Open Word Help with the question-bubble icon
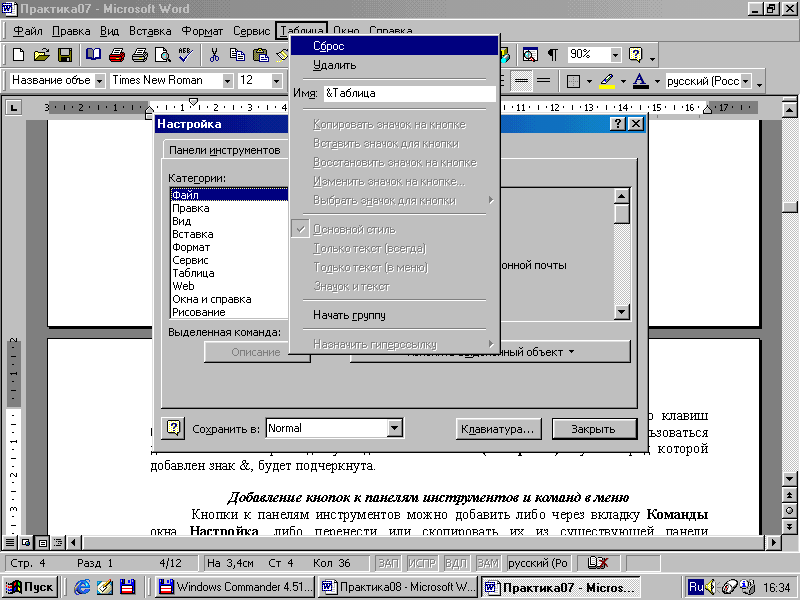Screen dimensions: 800x600 636,55
